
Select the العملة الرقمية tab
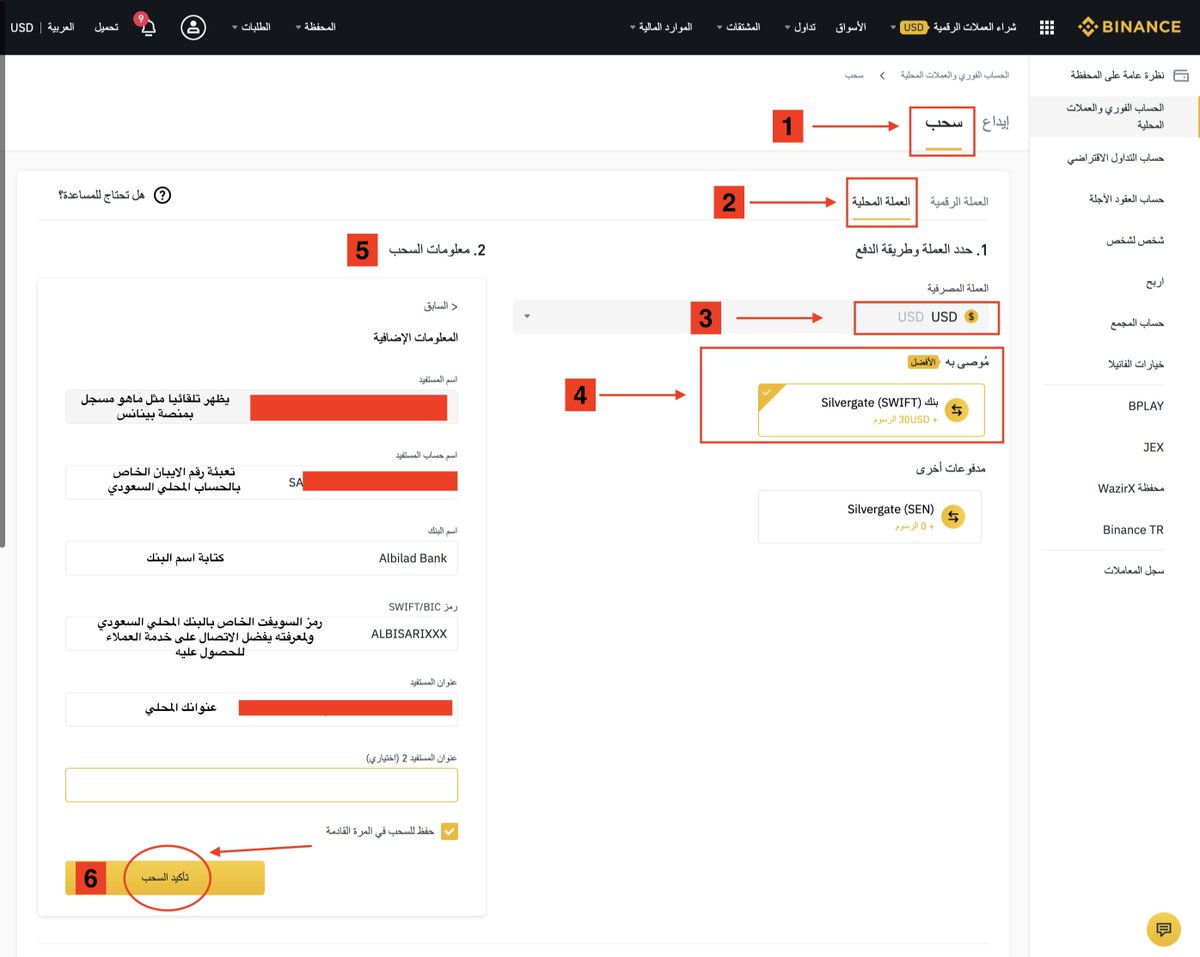959,201
